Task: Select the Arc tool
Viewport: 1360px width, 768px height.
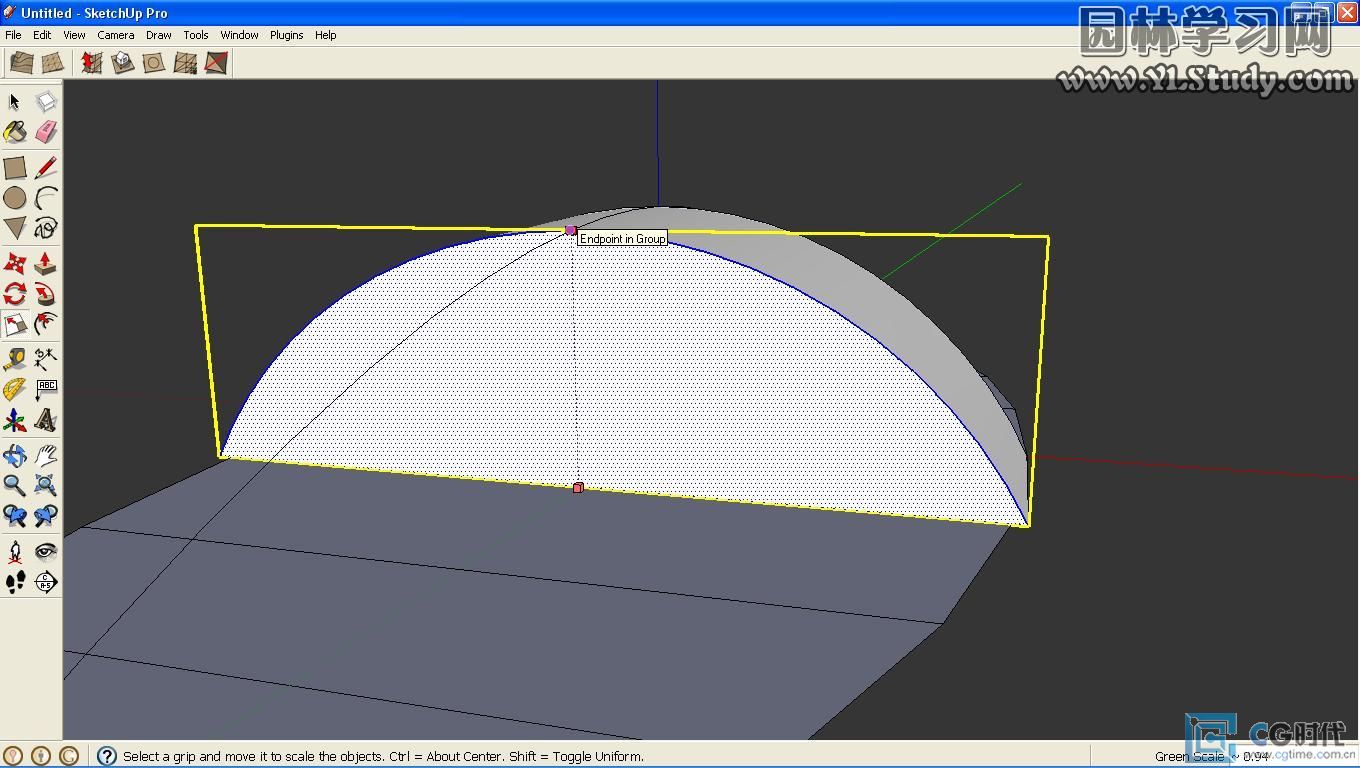Action: [x=46, y=198]
